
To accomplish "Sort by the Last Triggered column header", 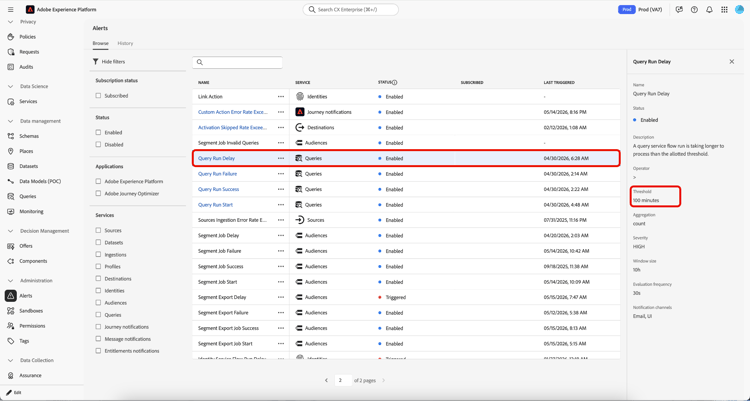I will coord(559,83).
